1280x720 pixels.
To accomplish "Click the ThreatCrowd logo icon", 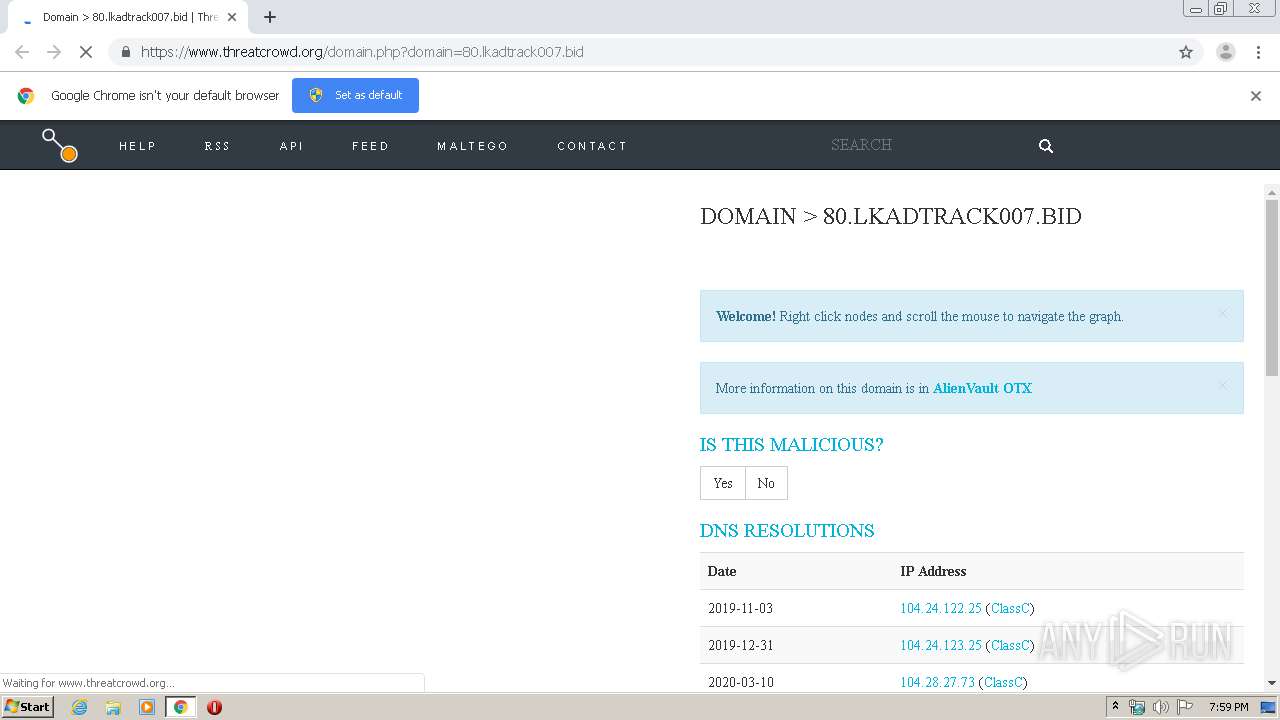I will tap(59, 145).
